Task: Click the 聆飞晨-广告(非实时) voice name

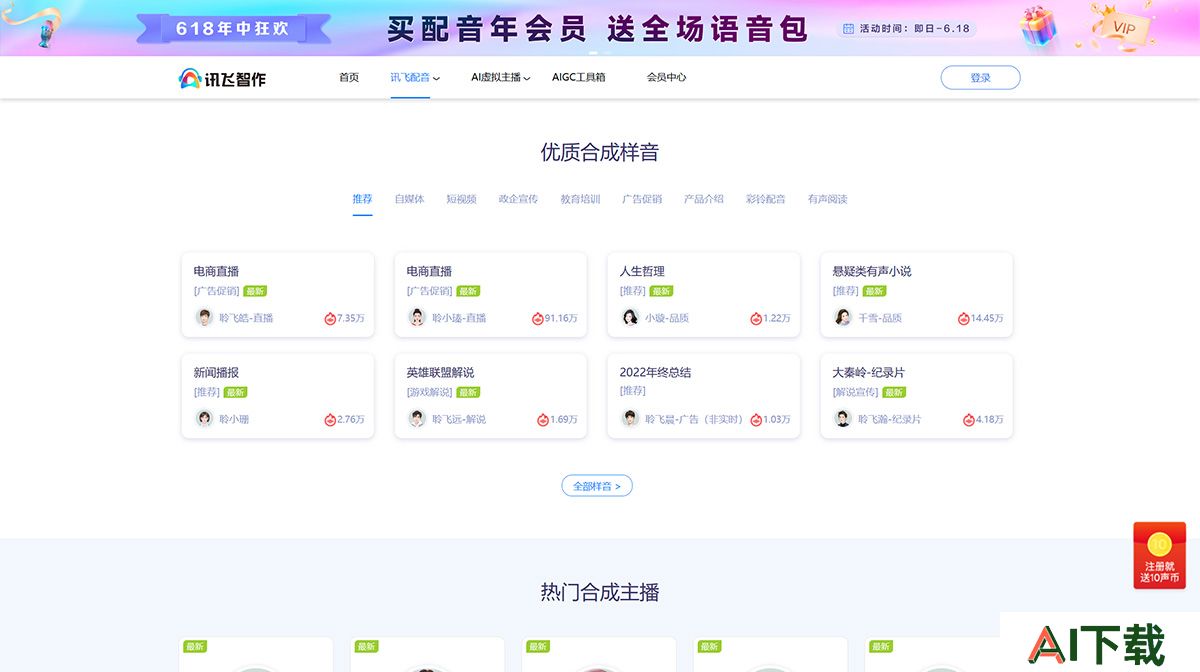Action: coord(694,419)
